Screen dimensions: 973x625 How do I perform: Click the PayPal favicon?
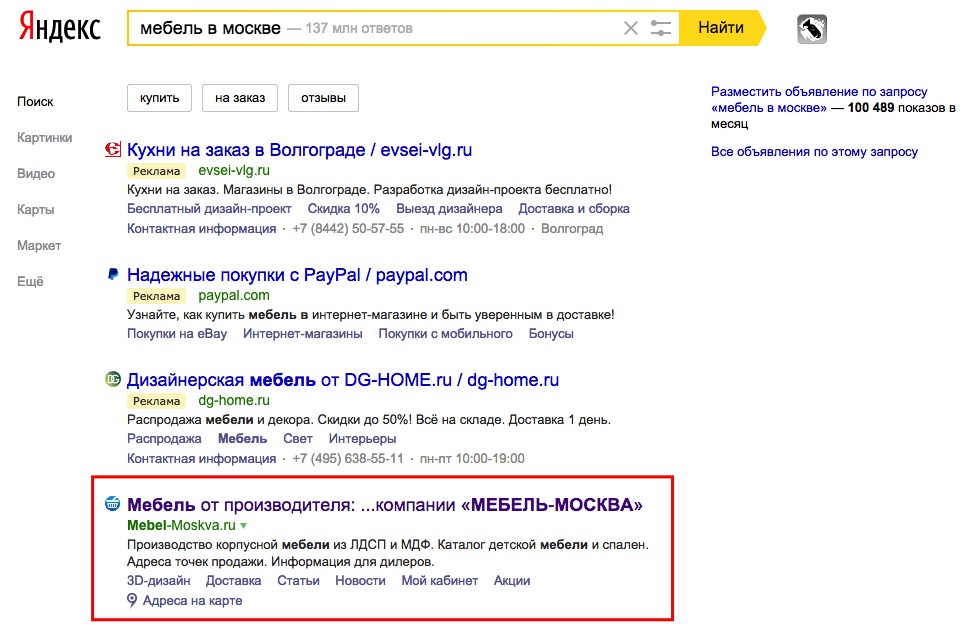click(112, 274)
